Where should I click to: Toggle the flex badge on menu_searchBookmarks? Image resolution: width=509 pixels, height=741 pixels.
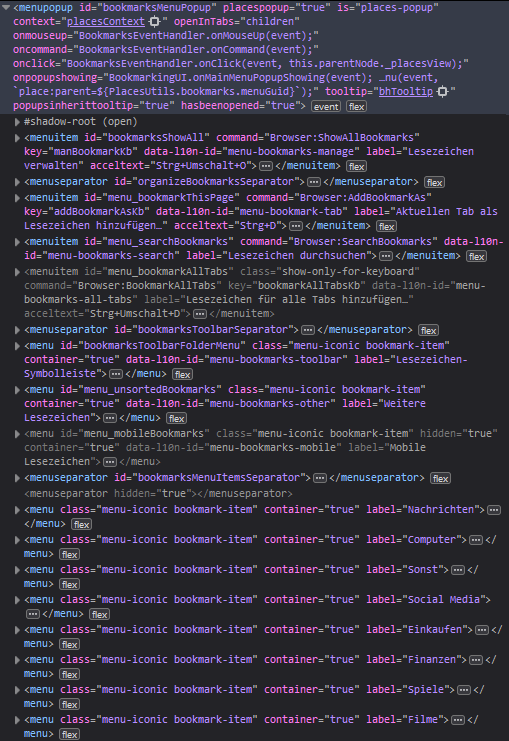(476, 257)
